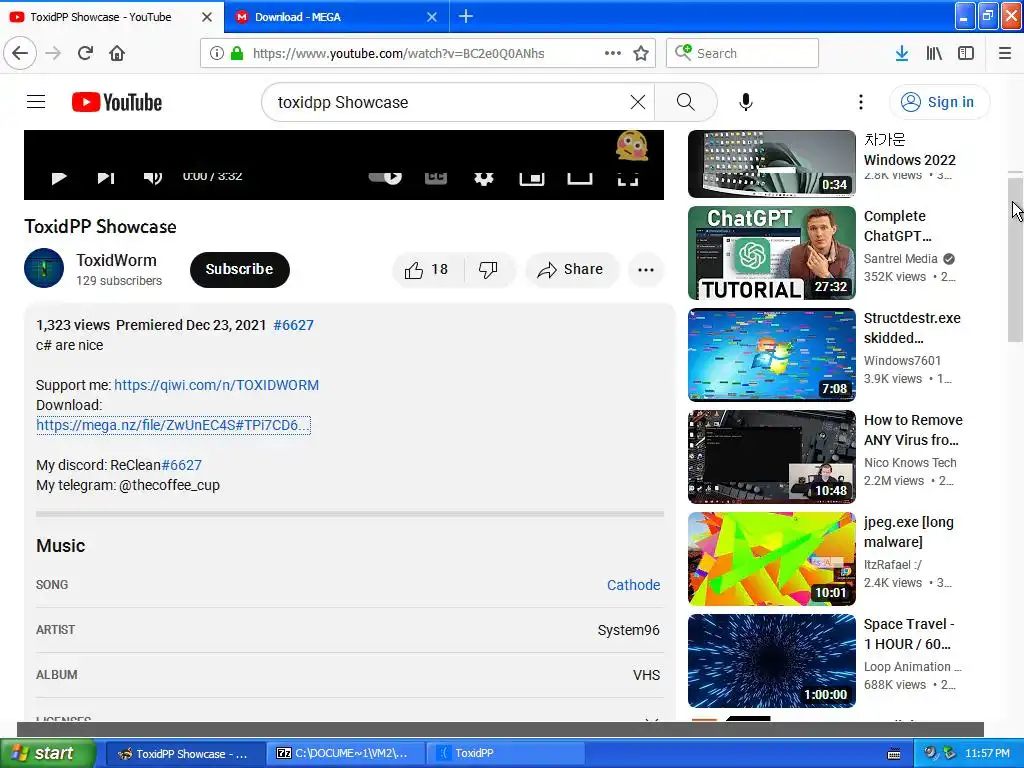Open Structdestr.exe skidded video thumbnail
This screenshot has width=1024, height=768.
coord(771,355)
